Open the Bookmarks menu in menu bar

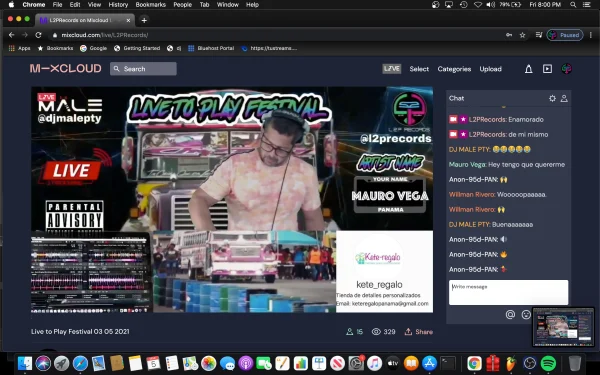pyautogui.click(x=150, y=5)
